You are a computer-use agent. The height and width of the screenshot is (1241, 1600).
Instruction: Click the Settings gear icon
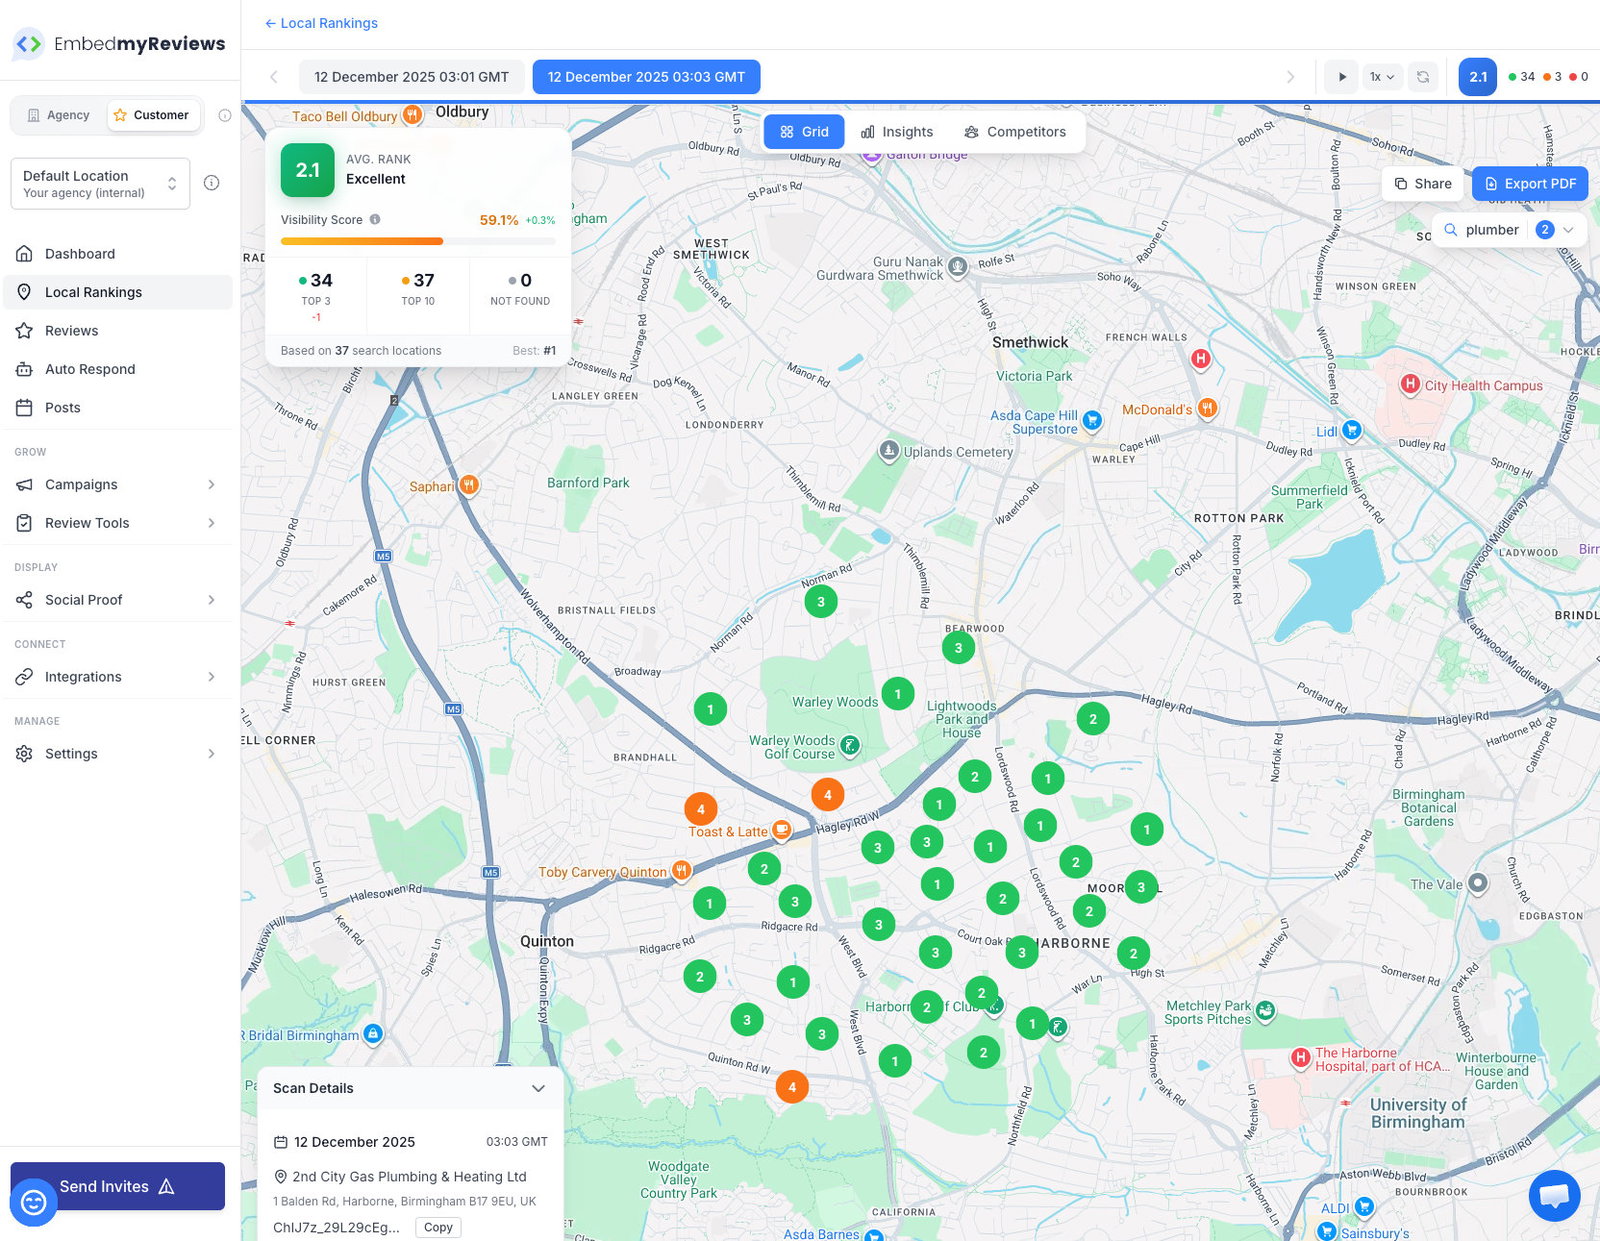click(x=25, y=754)
